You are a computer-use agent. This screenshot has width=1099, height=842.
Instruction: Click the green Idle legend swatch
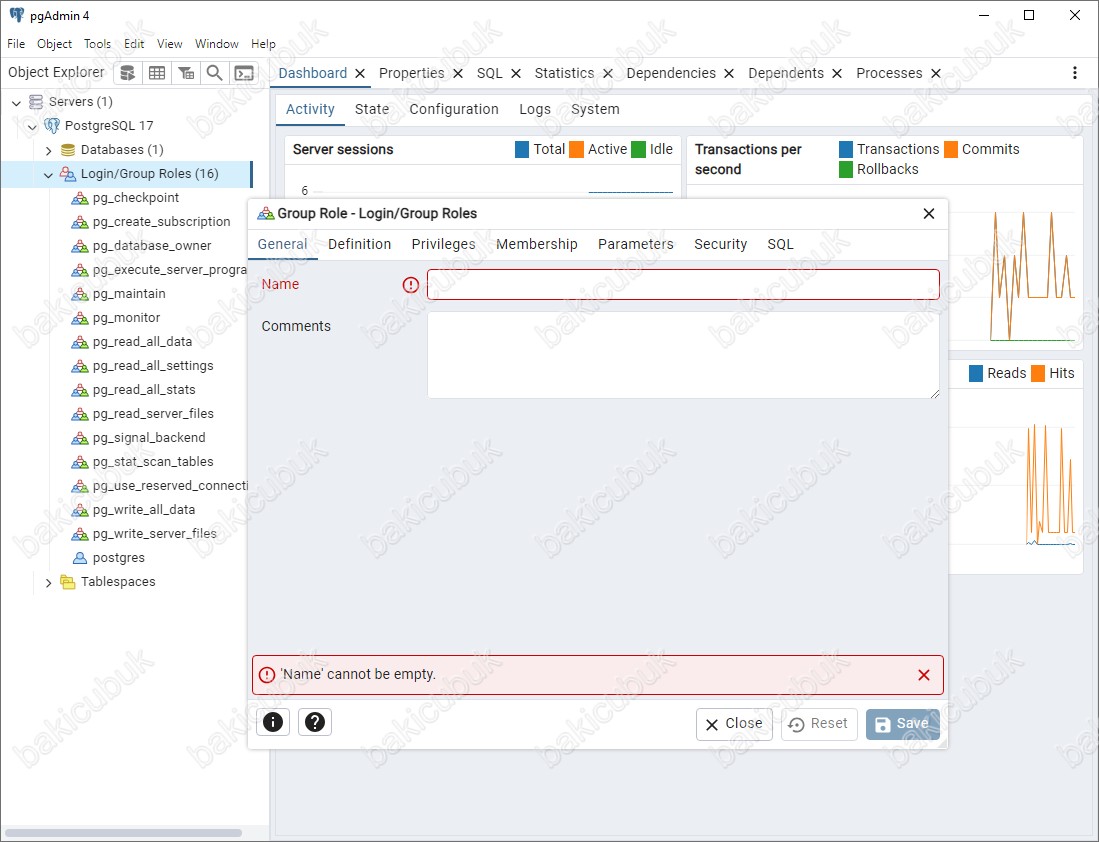639,149
